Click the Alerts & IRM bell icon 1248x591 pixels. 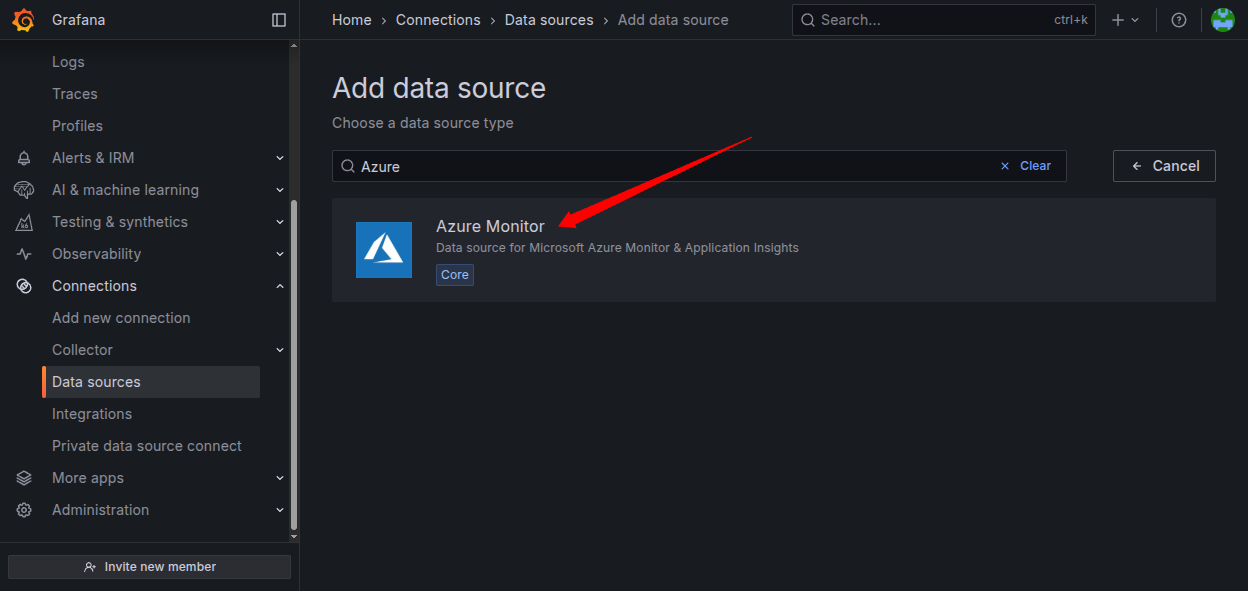24,158
